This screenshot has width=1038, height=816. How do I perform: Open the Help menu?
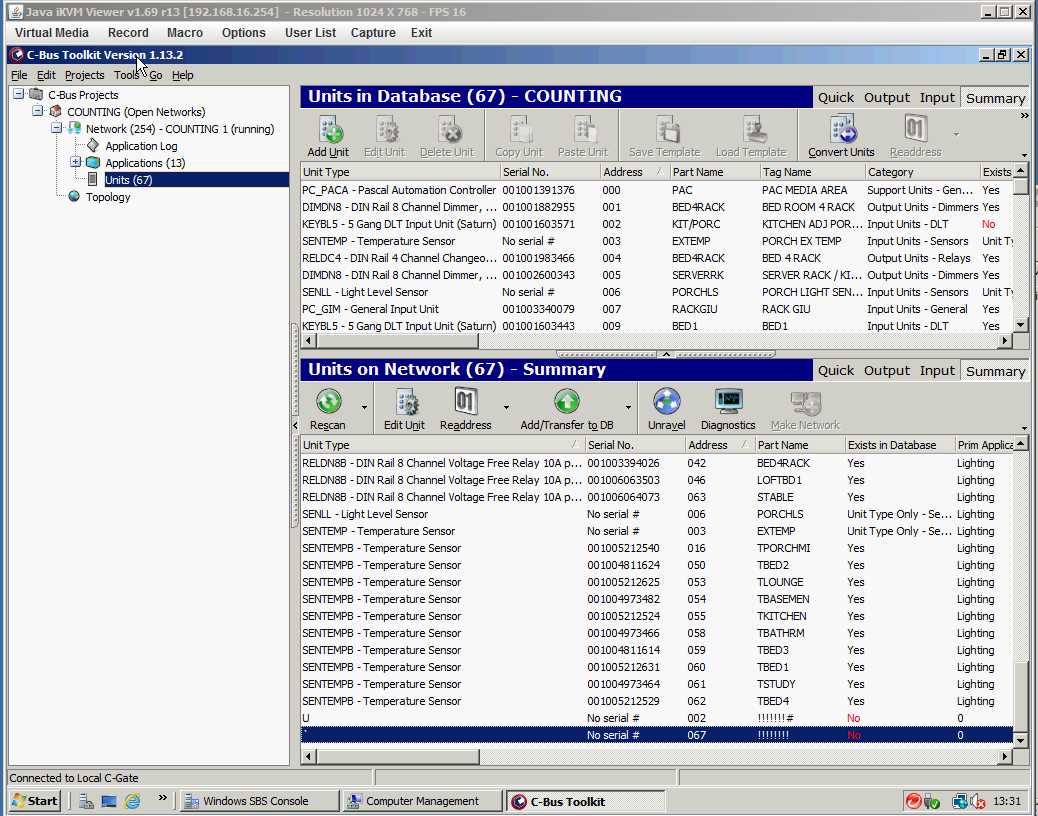pos(183,75)
